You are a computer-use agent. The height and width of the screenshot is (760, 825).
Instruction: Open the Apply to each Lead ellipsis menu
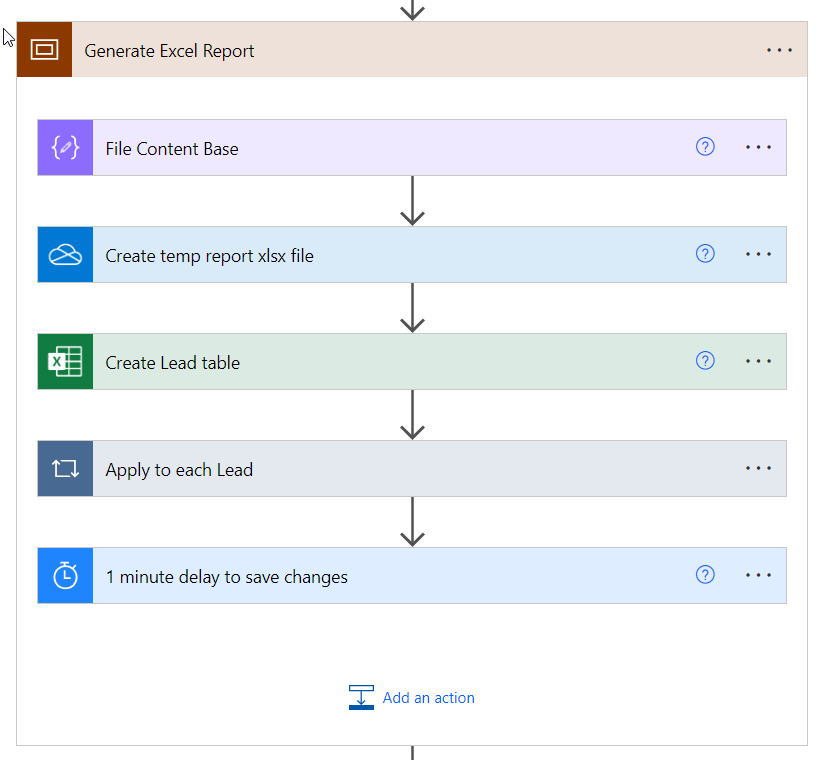(759, 468)
